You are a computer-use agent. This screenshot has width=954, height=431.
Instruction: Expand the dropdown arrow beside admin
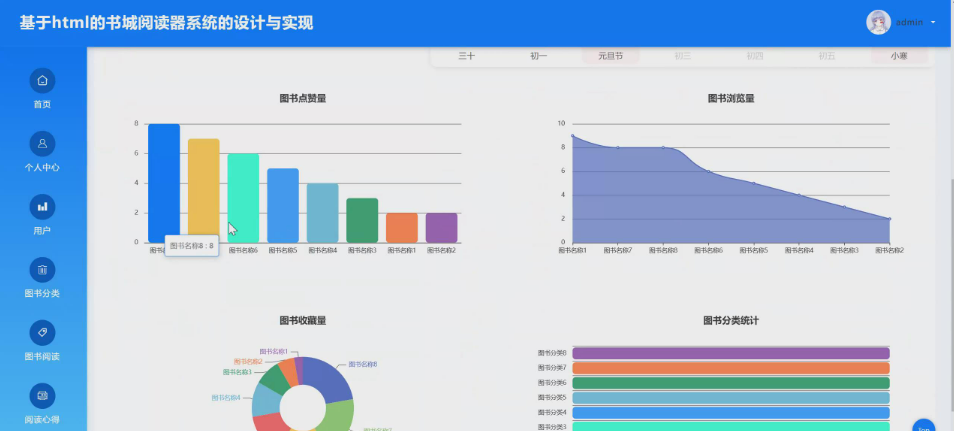point(933,23)
